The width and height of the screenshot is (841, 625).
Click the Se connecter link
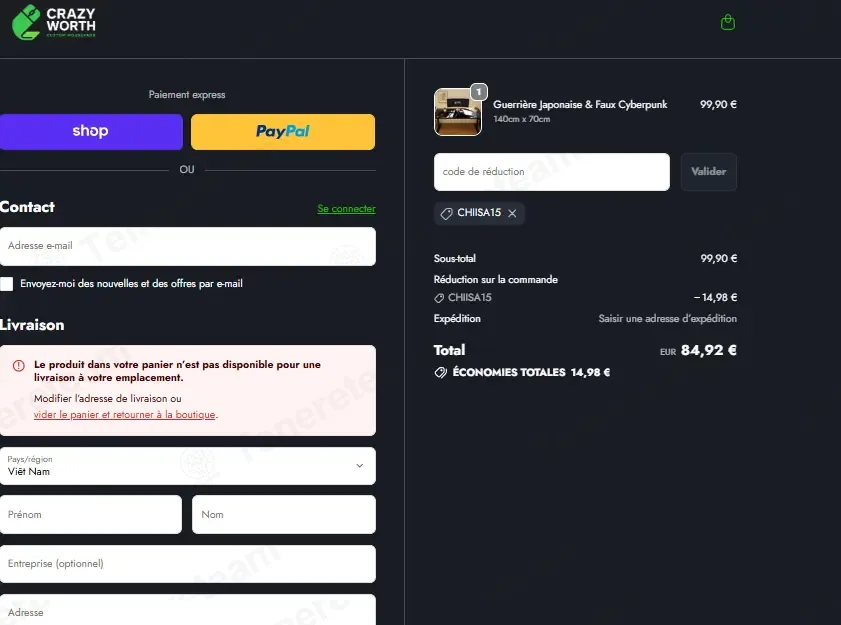point(346,209)
